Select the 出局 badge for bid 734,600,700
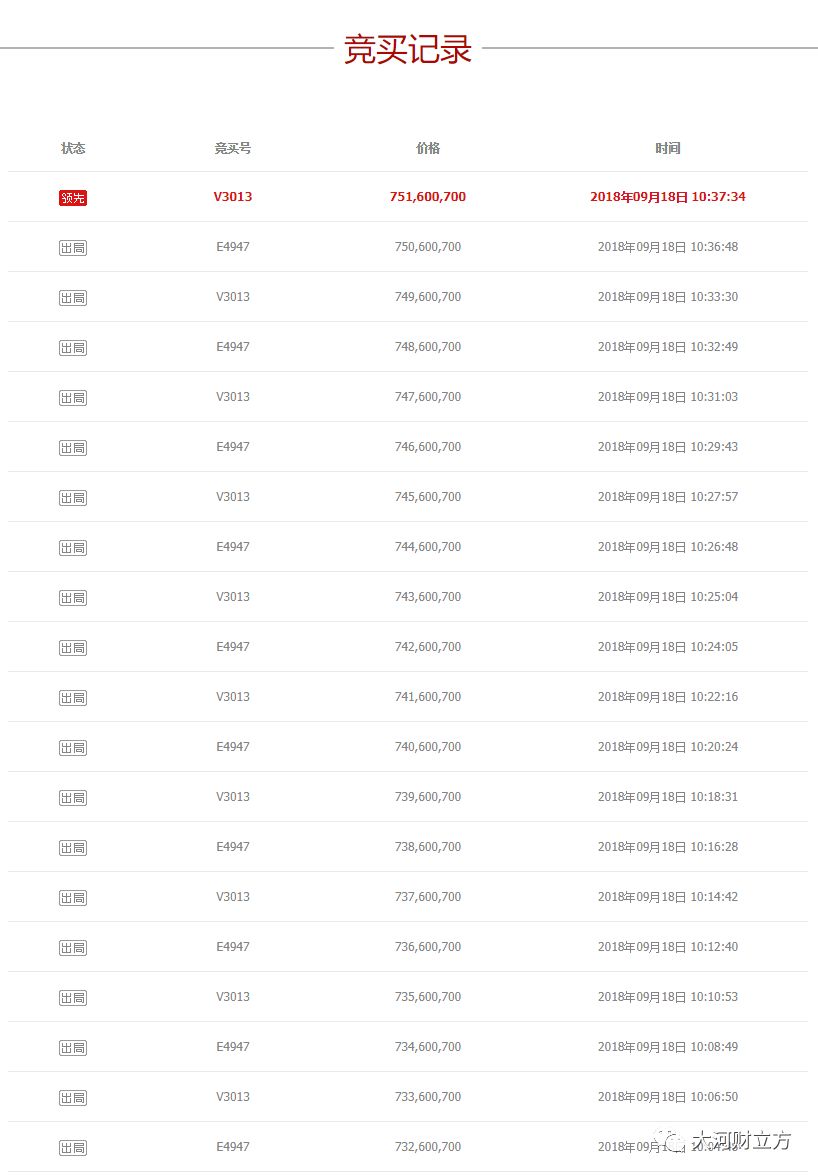This screenshot has height=1176, width=818. coord(73,1048)
